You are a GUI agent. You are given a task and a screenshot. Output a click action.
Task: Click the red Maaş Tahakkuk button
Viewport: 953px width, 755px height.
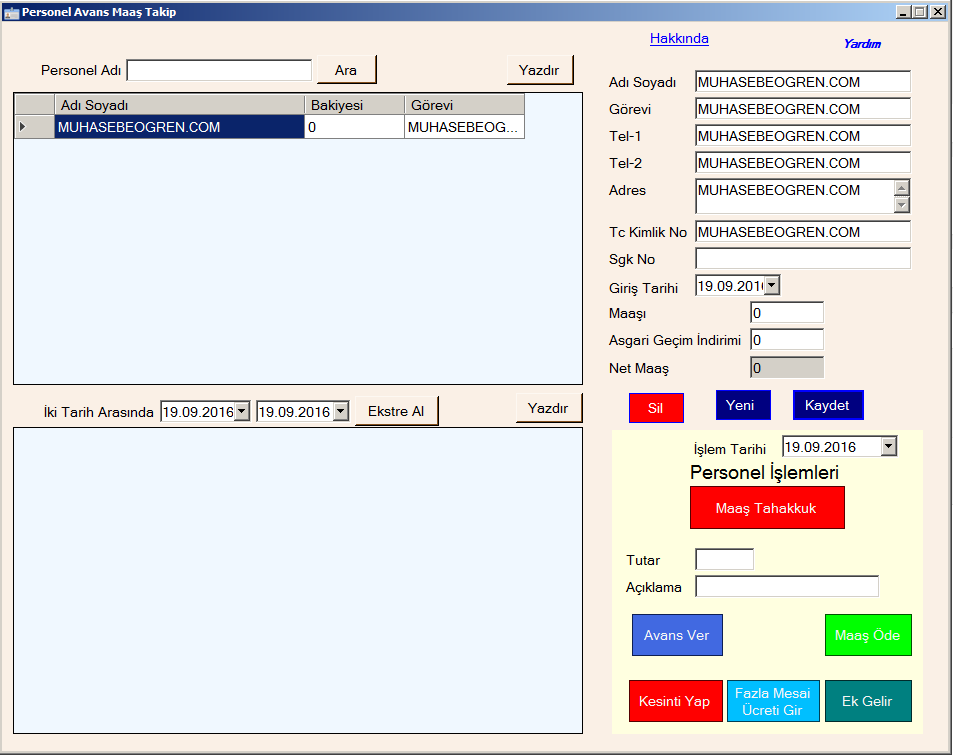pos(767,508)
